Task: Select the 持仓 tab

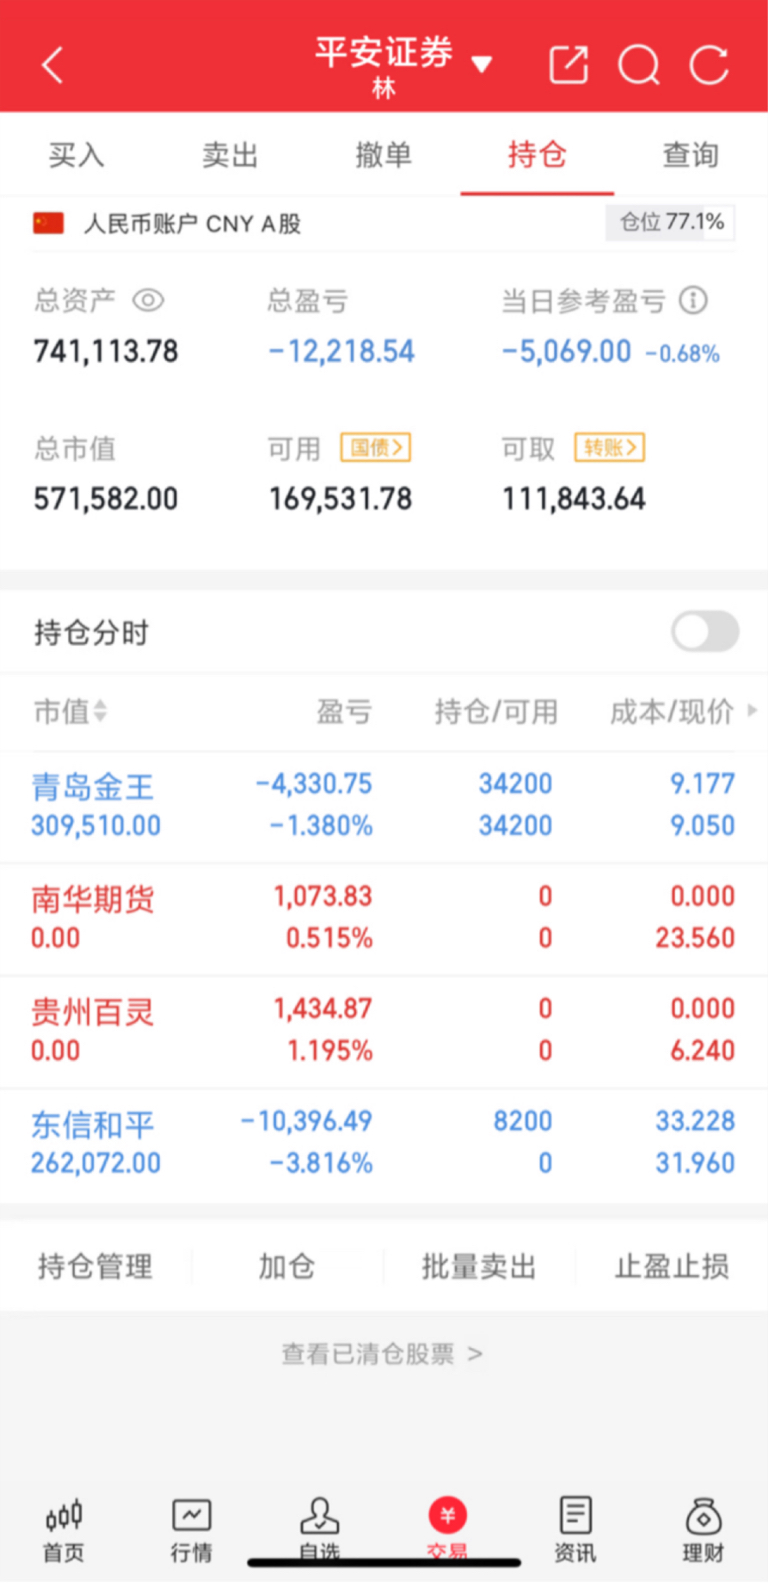Action: point(537,155)
